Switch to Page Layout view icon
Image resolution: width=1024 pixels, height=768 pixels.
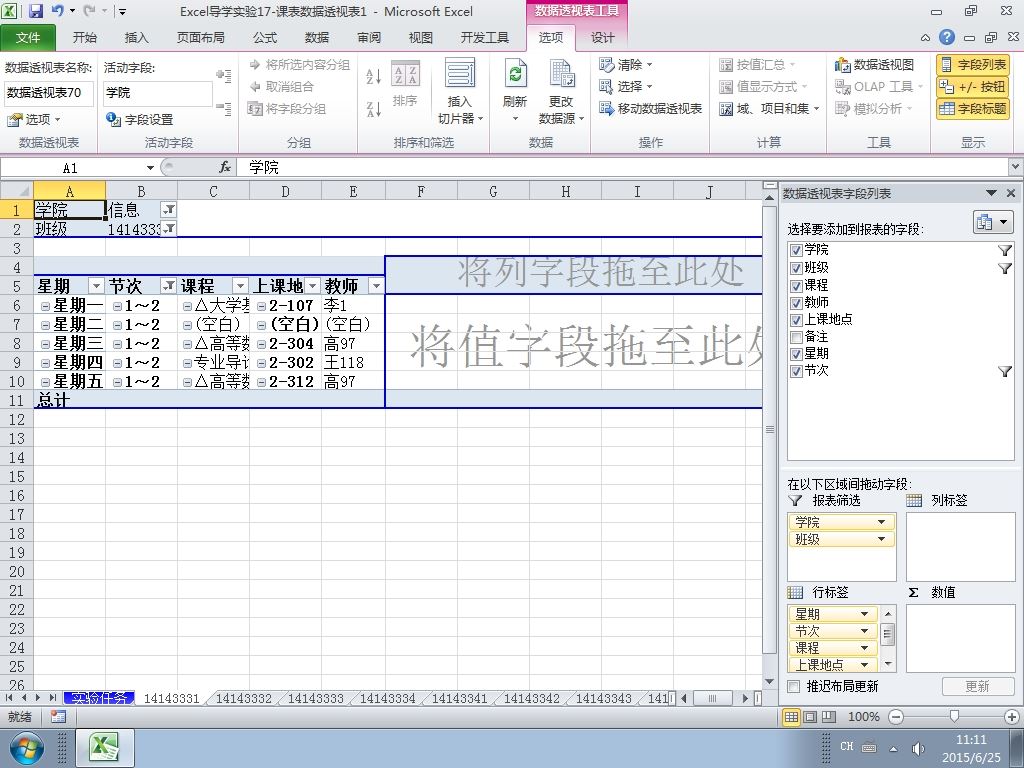click(x=810, y=716)
